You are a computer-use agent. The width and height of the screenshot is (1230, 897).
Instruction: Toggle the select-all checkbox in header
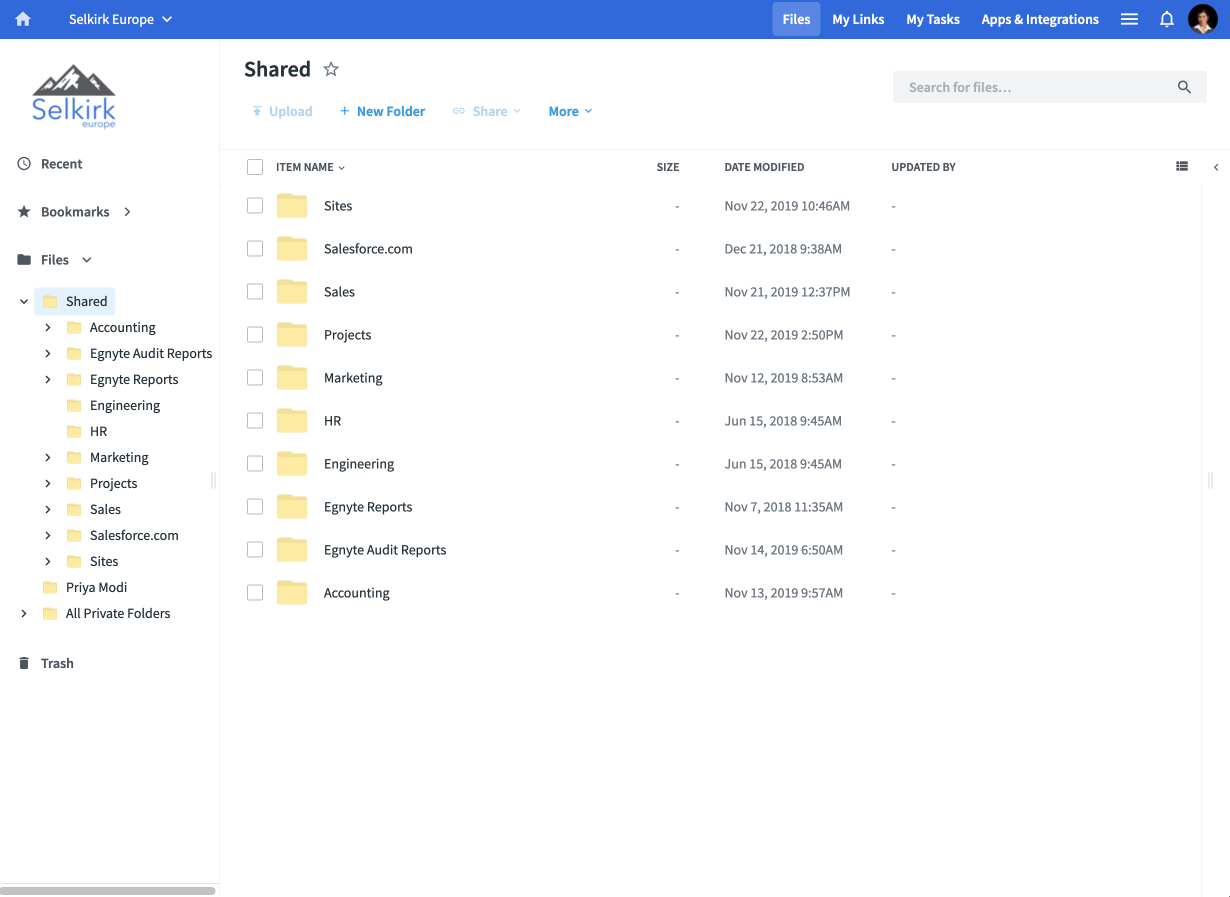tap(255, 167)
